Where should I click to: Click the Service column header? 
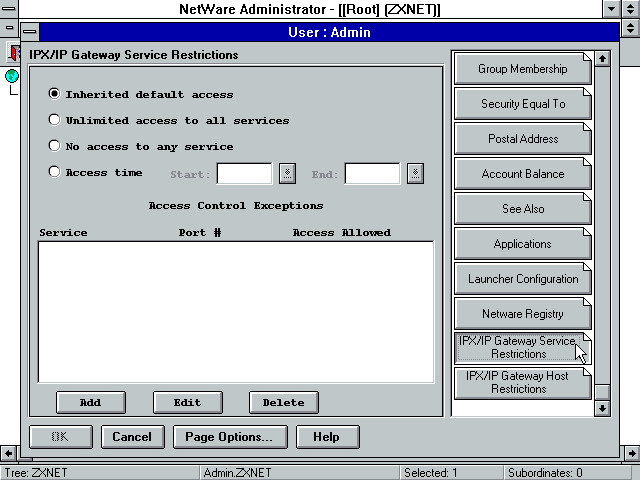click(x=63, y=232)
